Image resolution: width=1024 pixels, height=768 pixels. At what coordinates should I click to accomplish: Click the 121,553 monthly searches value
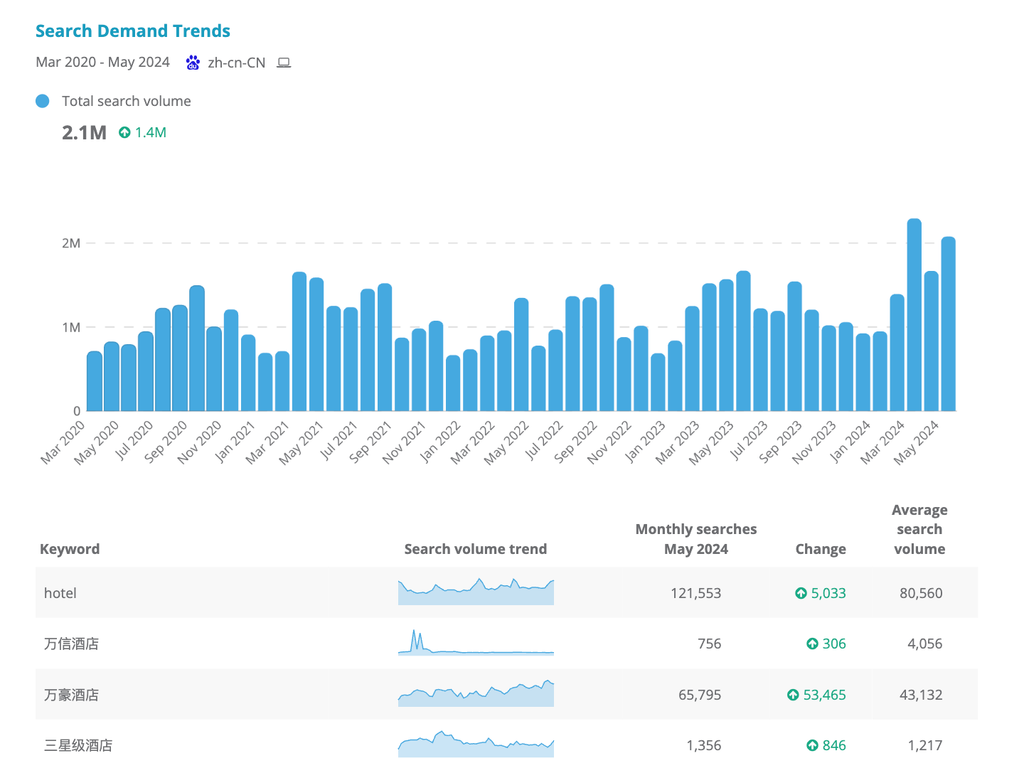pos(696,593)
